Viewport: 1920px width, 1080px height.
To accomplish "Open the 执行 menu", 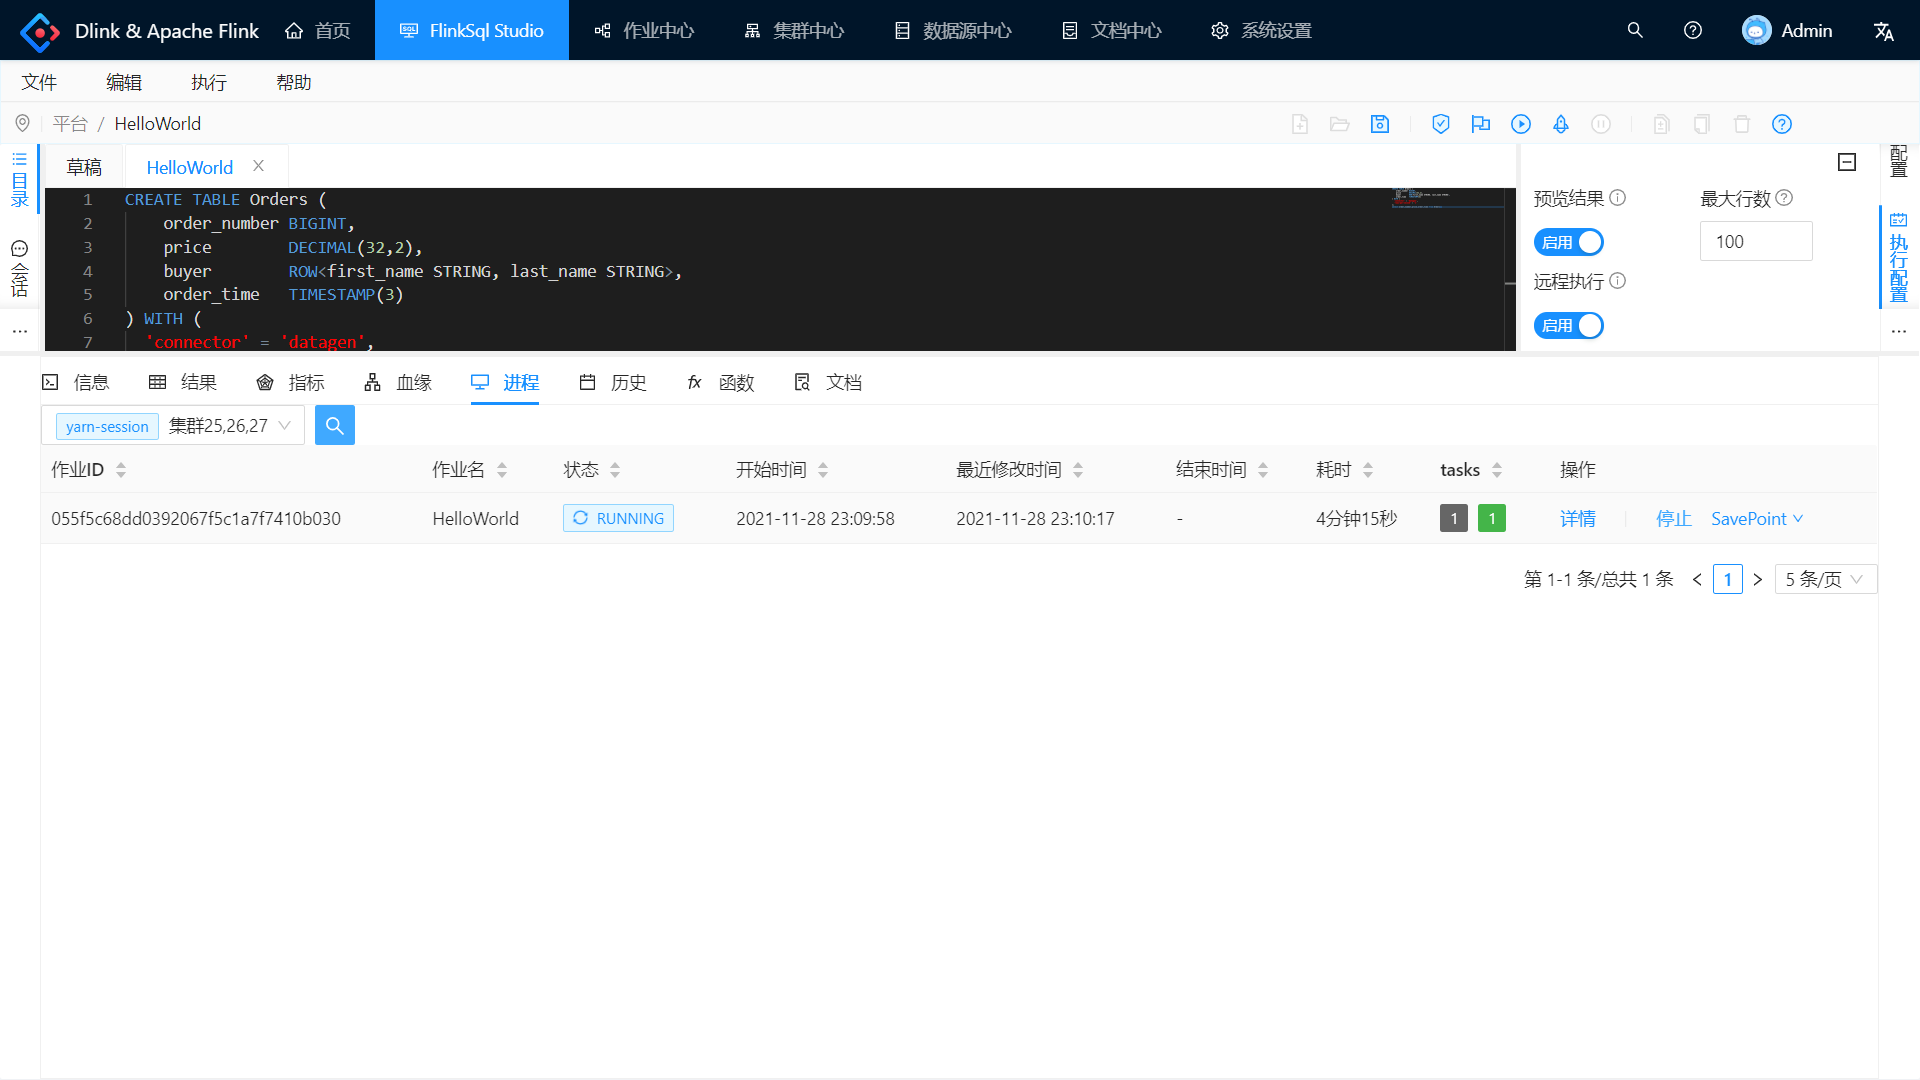I will point(209,82).
